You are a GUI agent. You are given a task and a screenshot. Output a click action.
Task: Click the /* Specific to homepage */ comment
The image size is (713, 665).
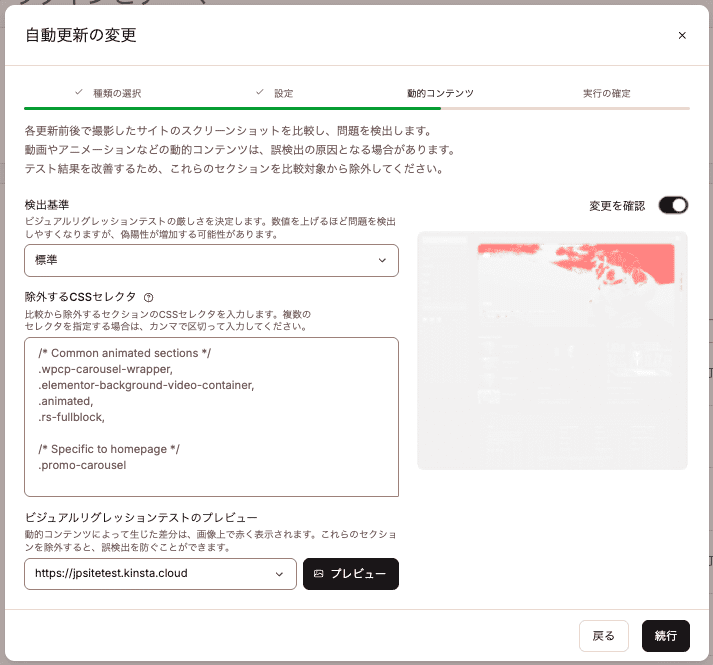109,449
